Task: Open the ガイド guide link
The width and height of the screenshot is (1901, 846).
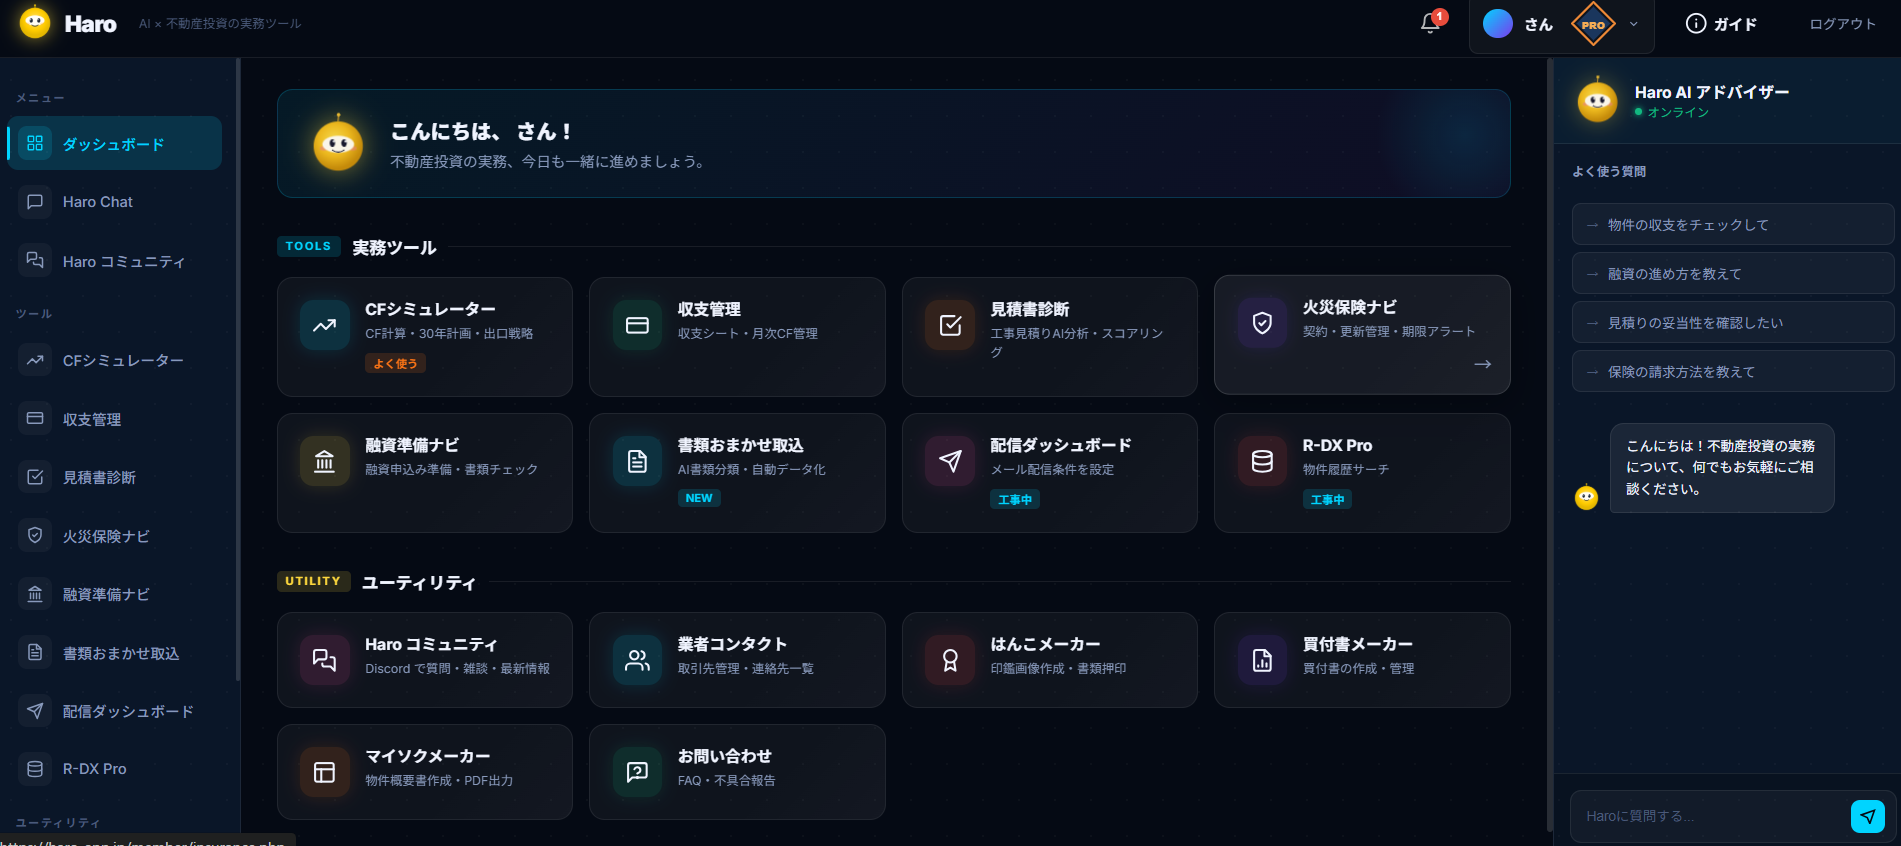Action: (1721, 24)
